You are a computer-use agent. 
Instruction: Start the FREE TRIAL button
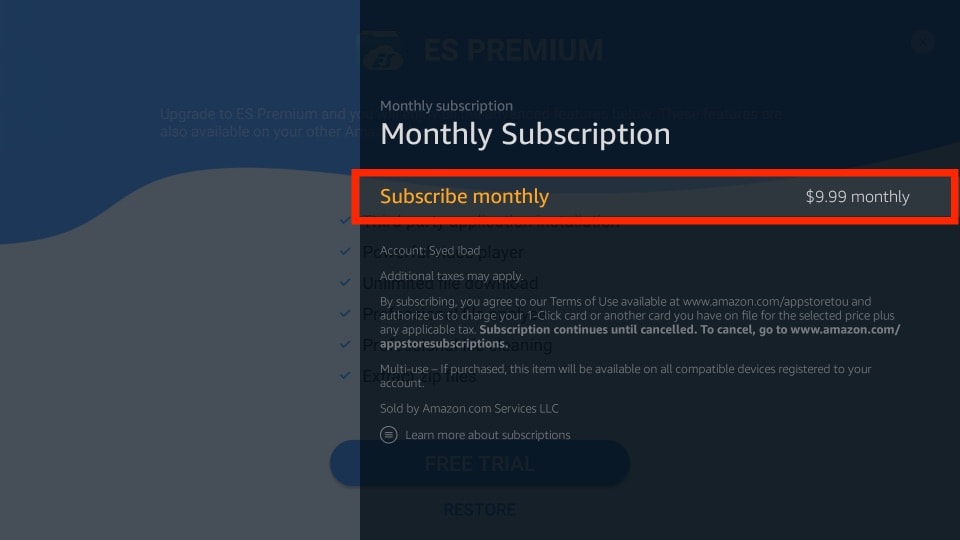click(x=479, y=463)
